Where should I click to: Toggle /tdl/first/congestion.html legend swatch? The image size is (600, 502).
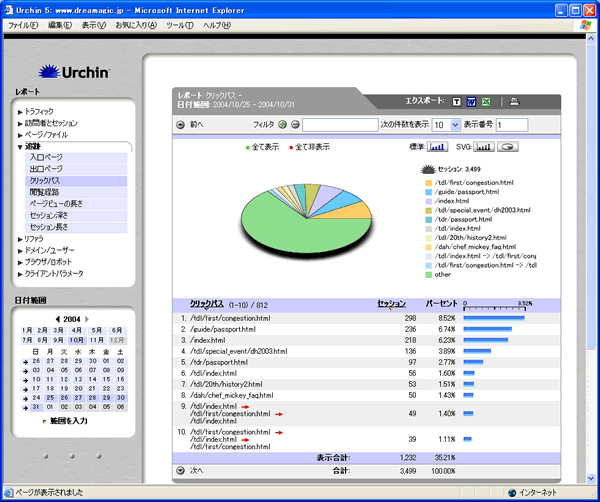click(429, 183)
